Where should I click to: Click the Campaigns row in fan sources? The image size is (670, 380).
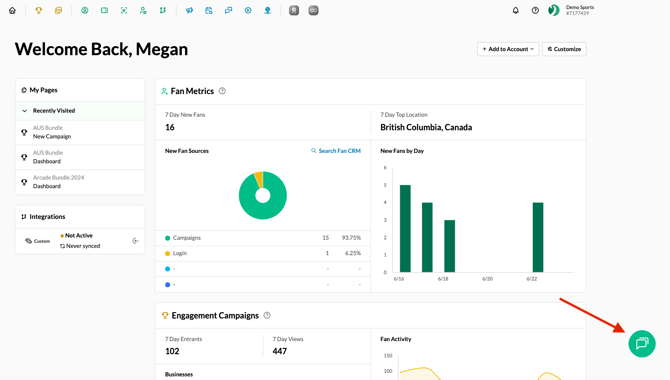pos(263,238)
